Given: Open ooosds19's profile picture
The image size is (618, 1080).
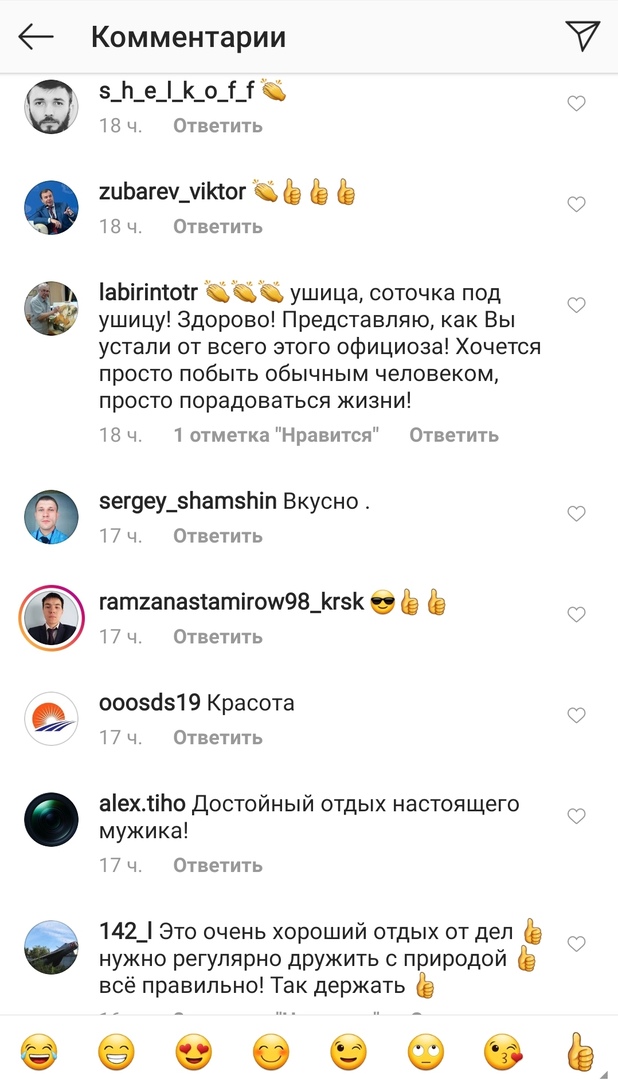Looking at the screenshot, I should 52,719.
